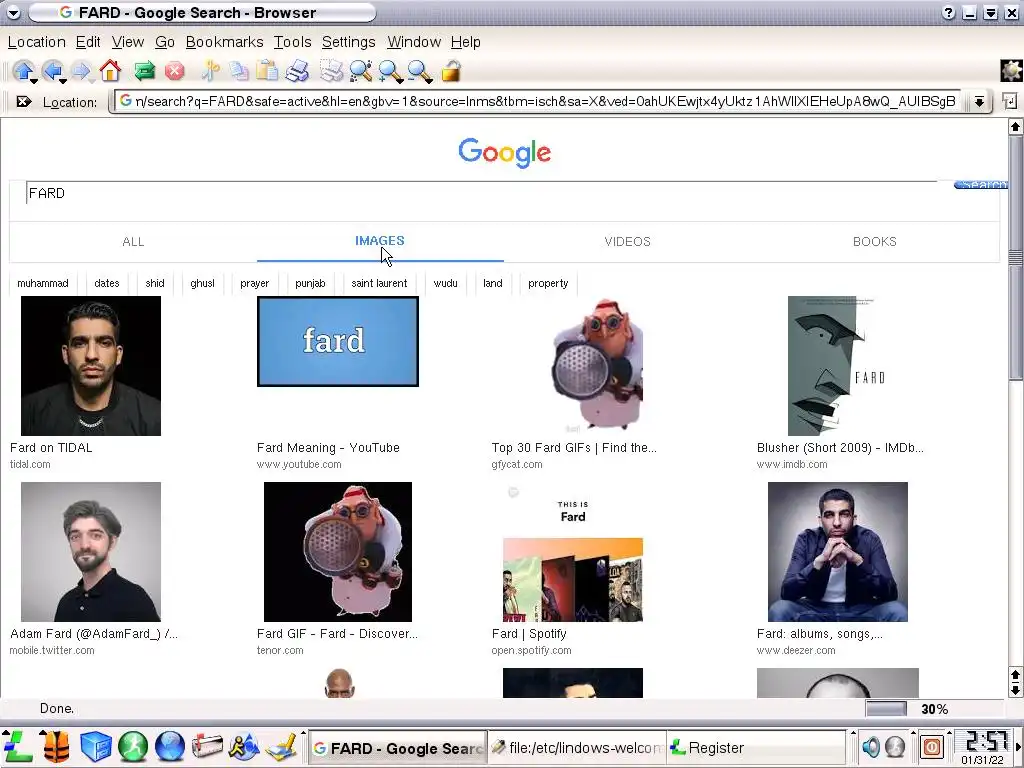Click the orange life vest help icon
The height and width of the screenshot is (768, 1024).
click(56, 746)
